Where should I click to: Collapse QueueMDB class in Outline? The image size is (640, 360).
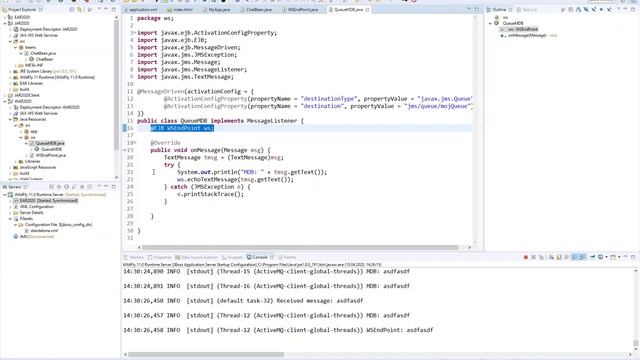[491, 23]
